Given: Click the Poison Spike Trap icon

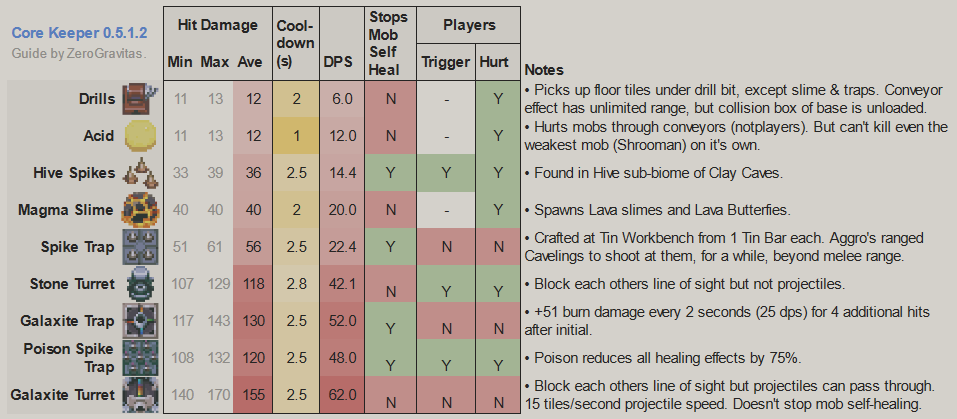Looking at the screenshot, I should point(137,358).
